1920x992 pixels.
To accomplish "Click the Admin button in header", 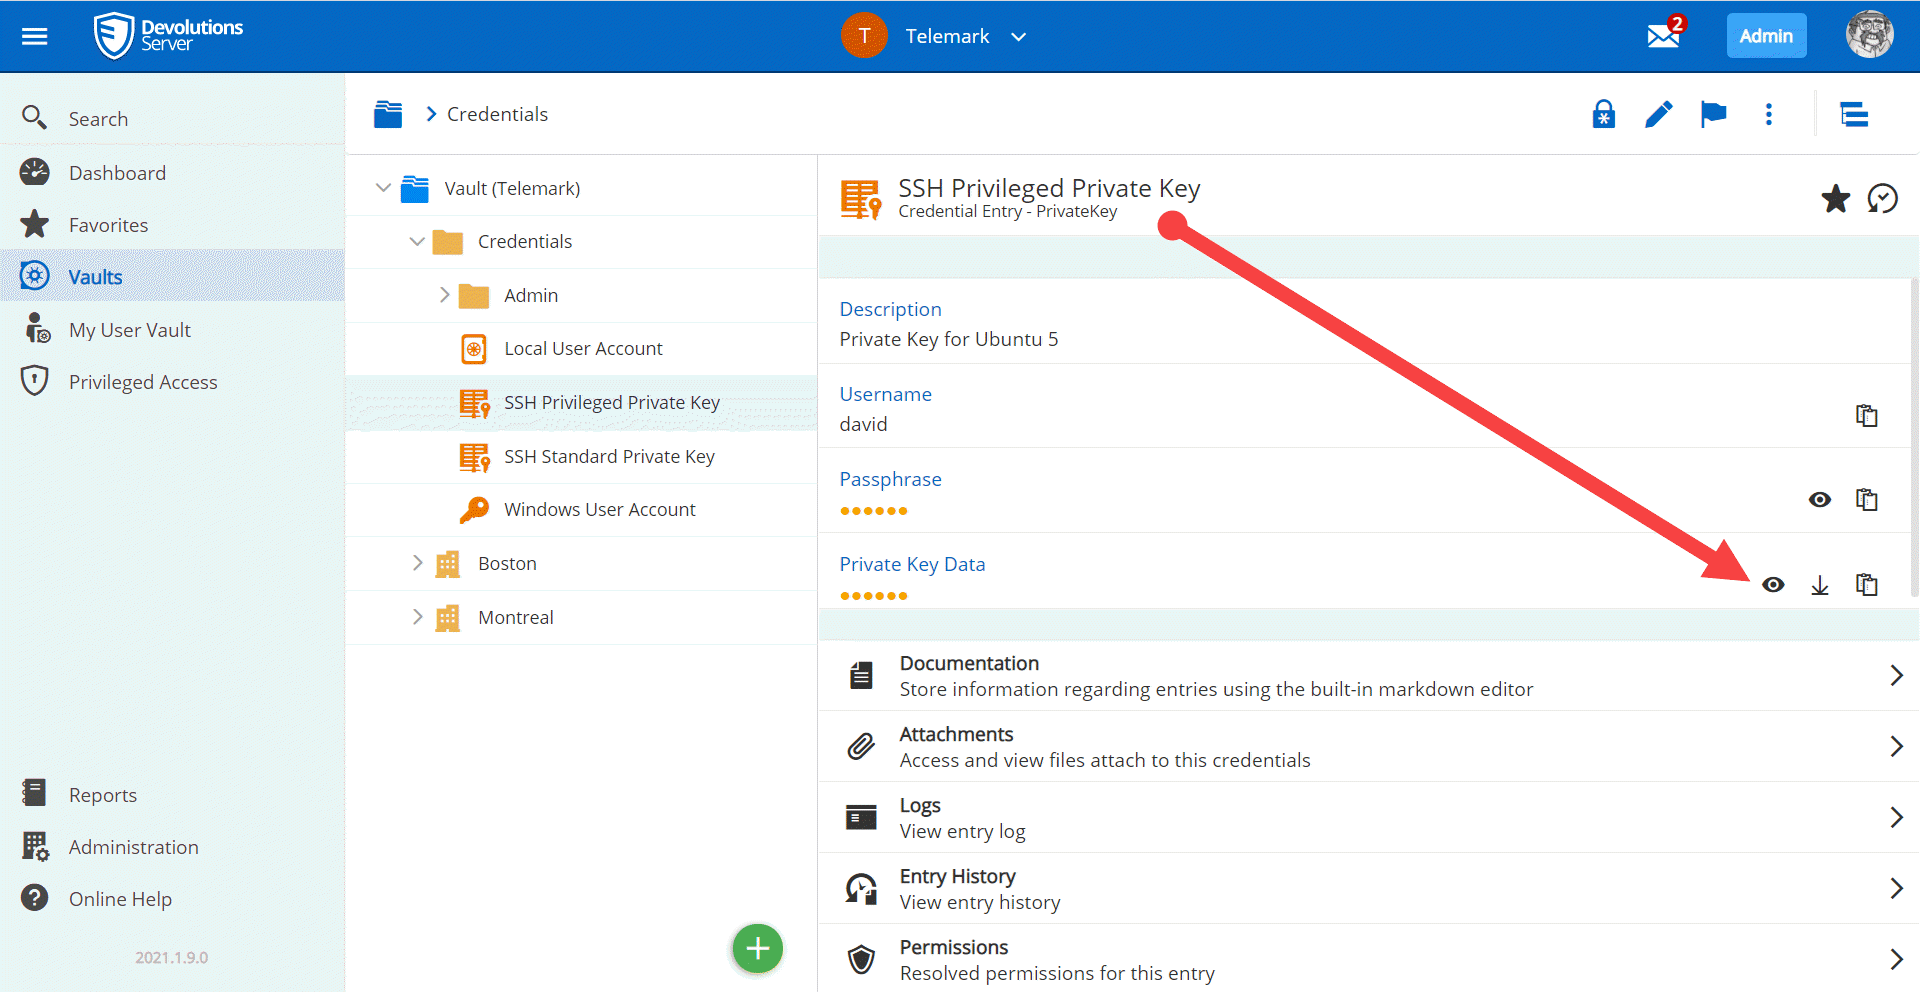I will [1765, 36].
